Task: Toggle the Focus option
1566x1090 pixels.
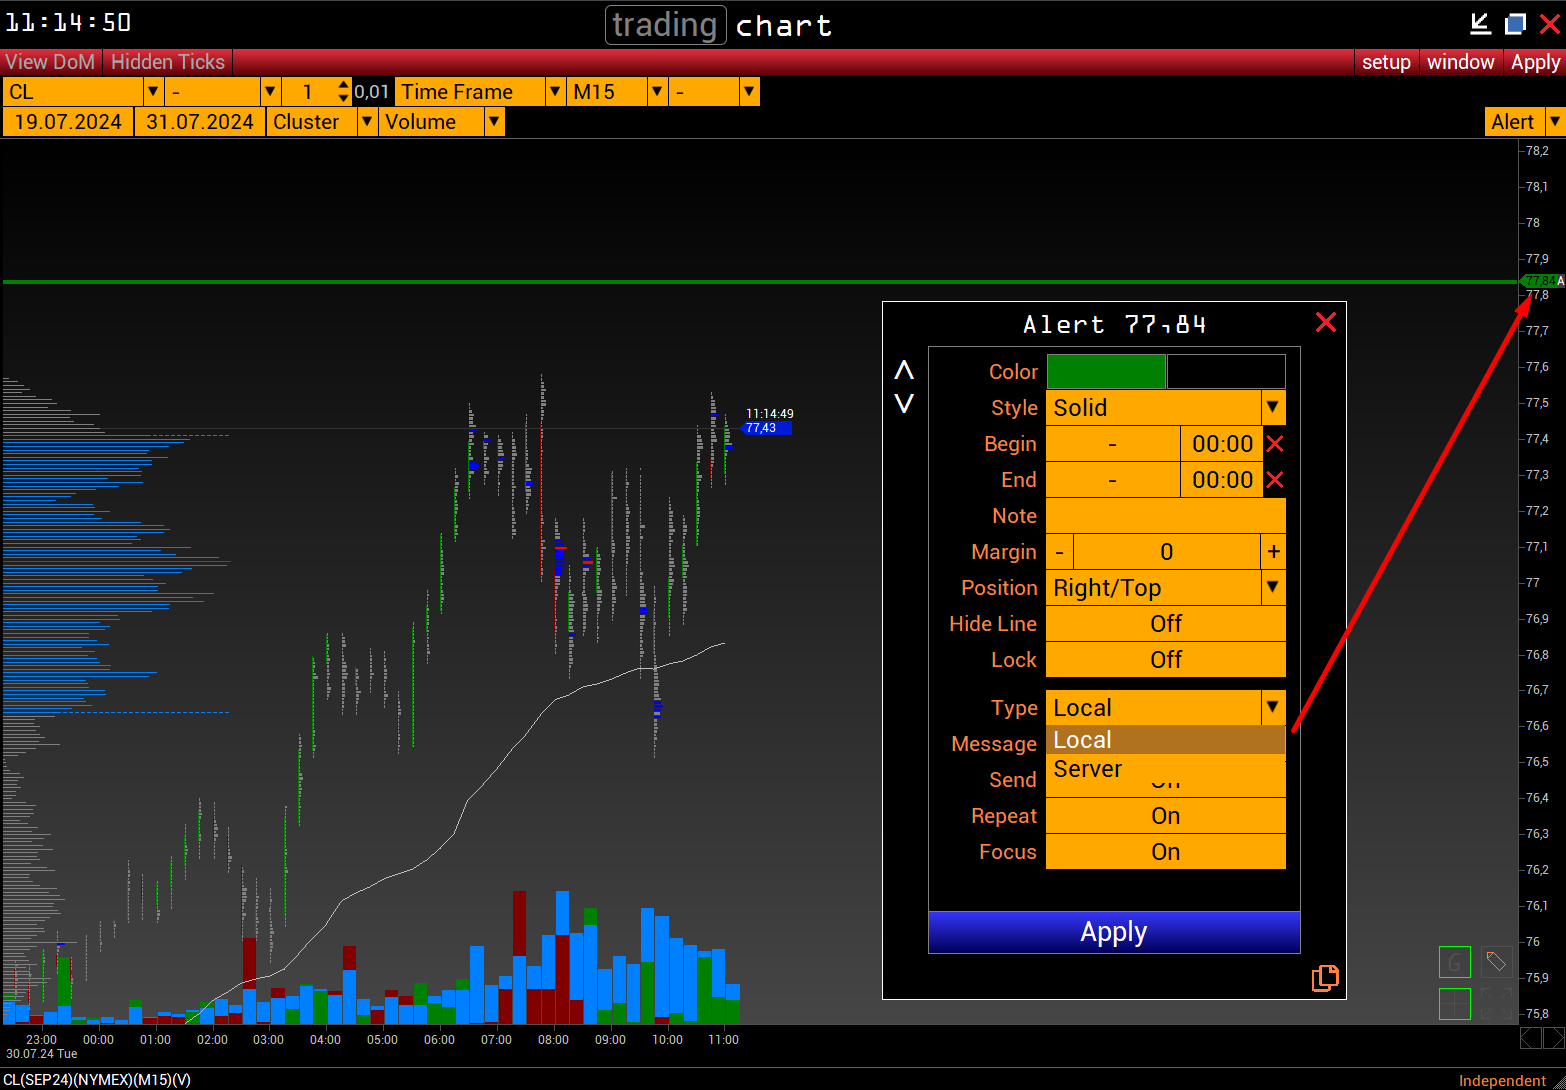Action: [1165, 852]
